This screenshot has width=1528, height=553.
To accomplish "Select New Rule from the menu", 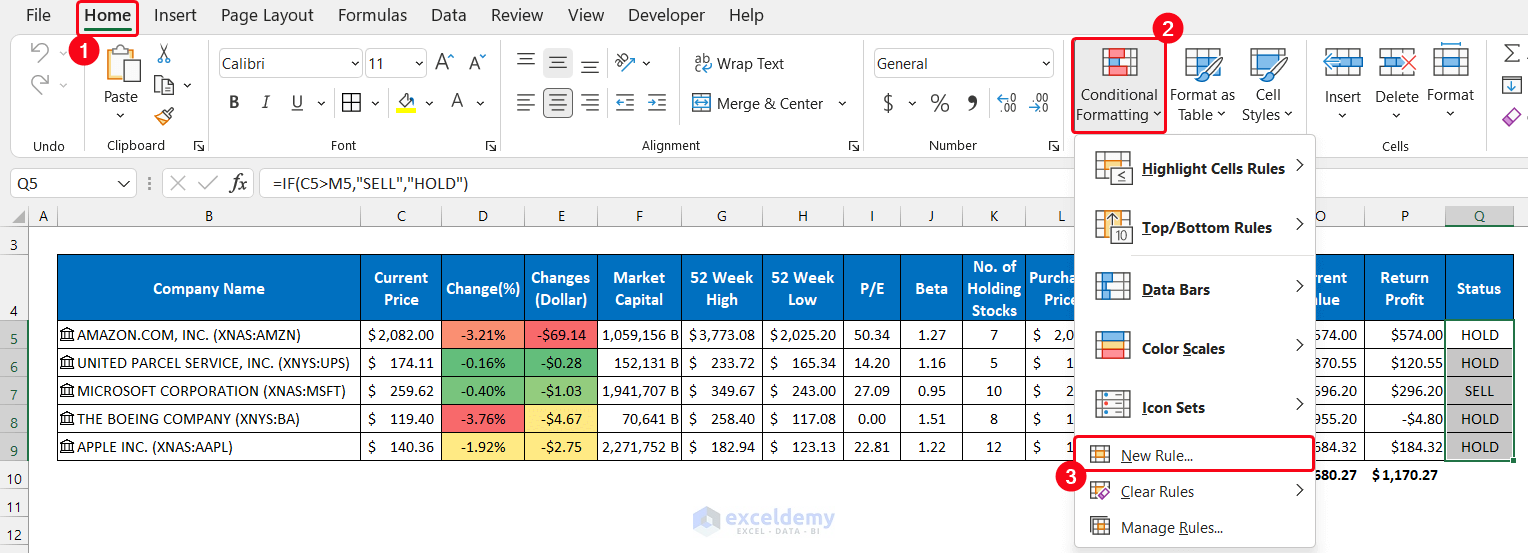I will pos(1157,455).
